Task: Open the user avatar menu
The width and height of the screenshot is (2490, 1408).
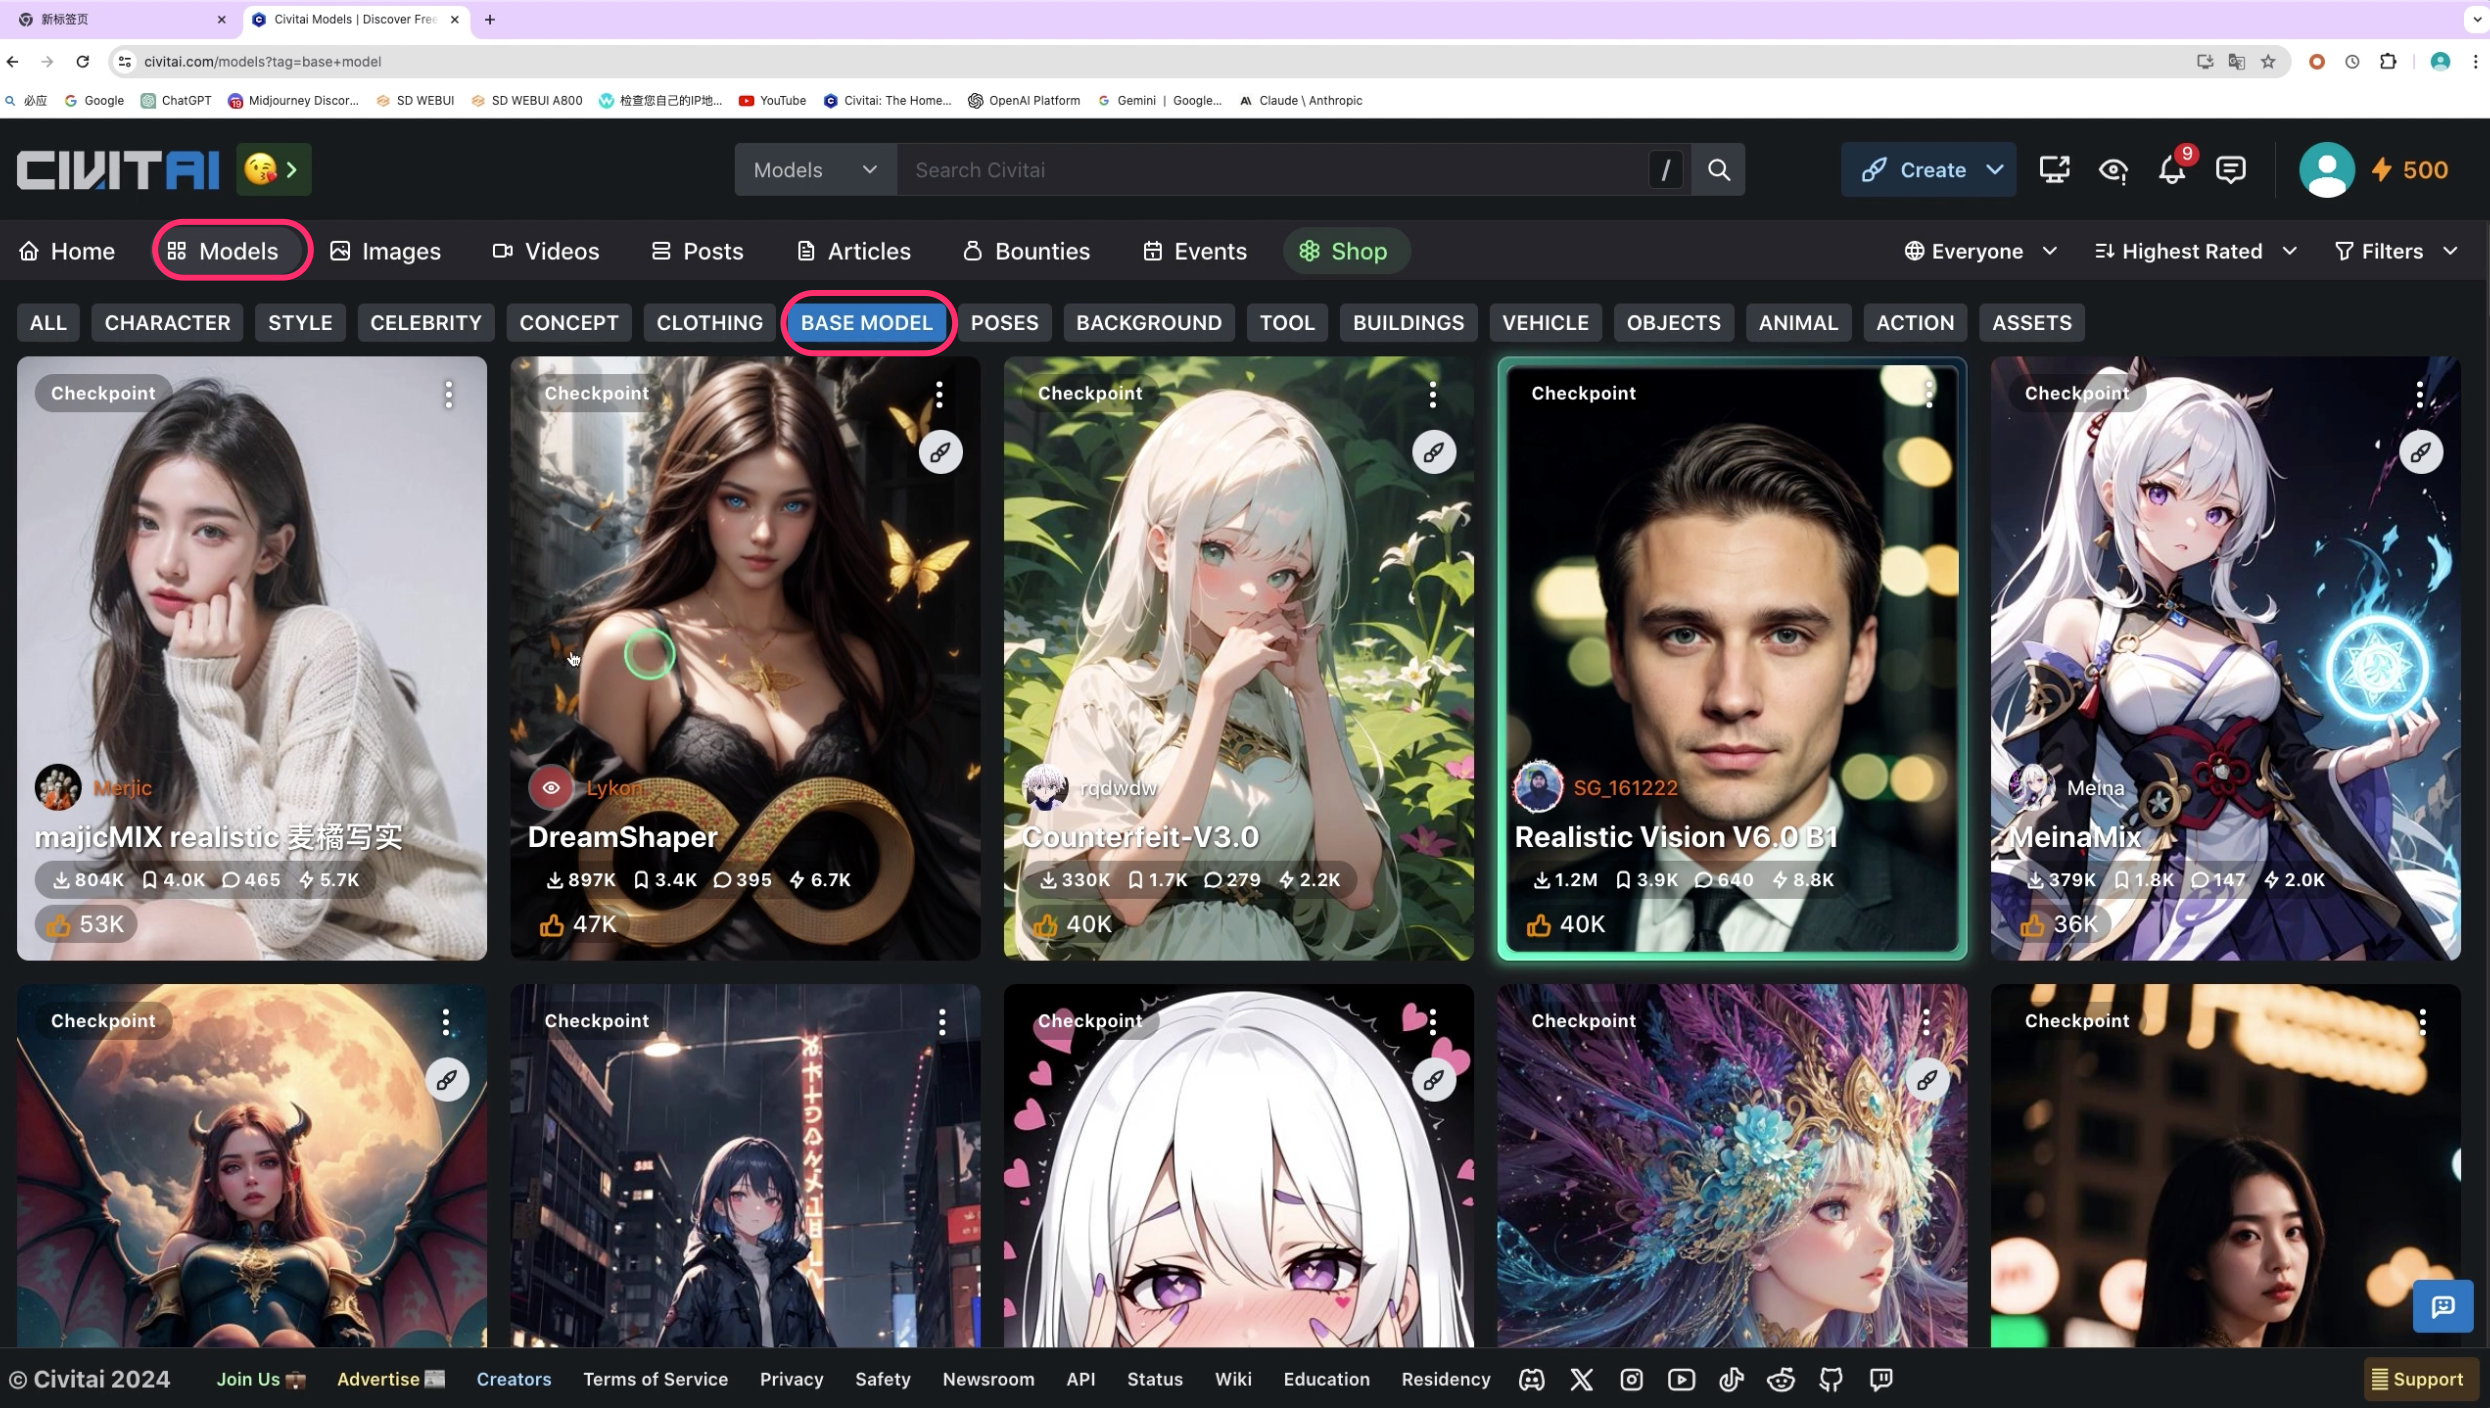Action: 2326,170
